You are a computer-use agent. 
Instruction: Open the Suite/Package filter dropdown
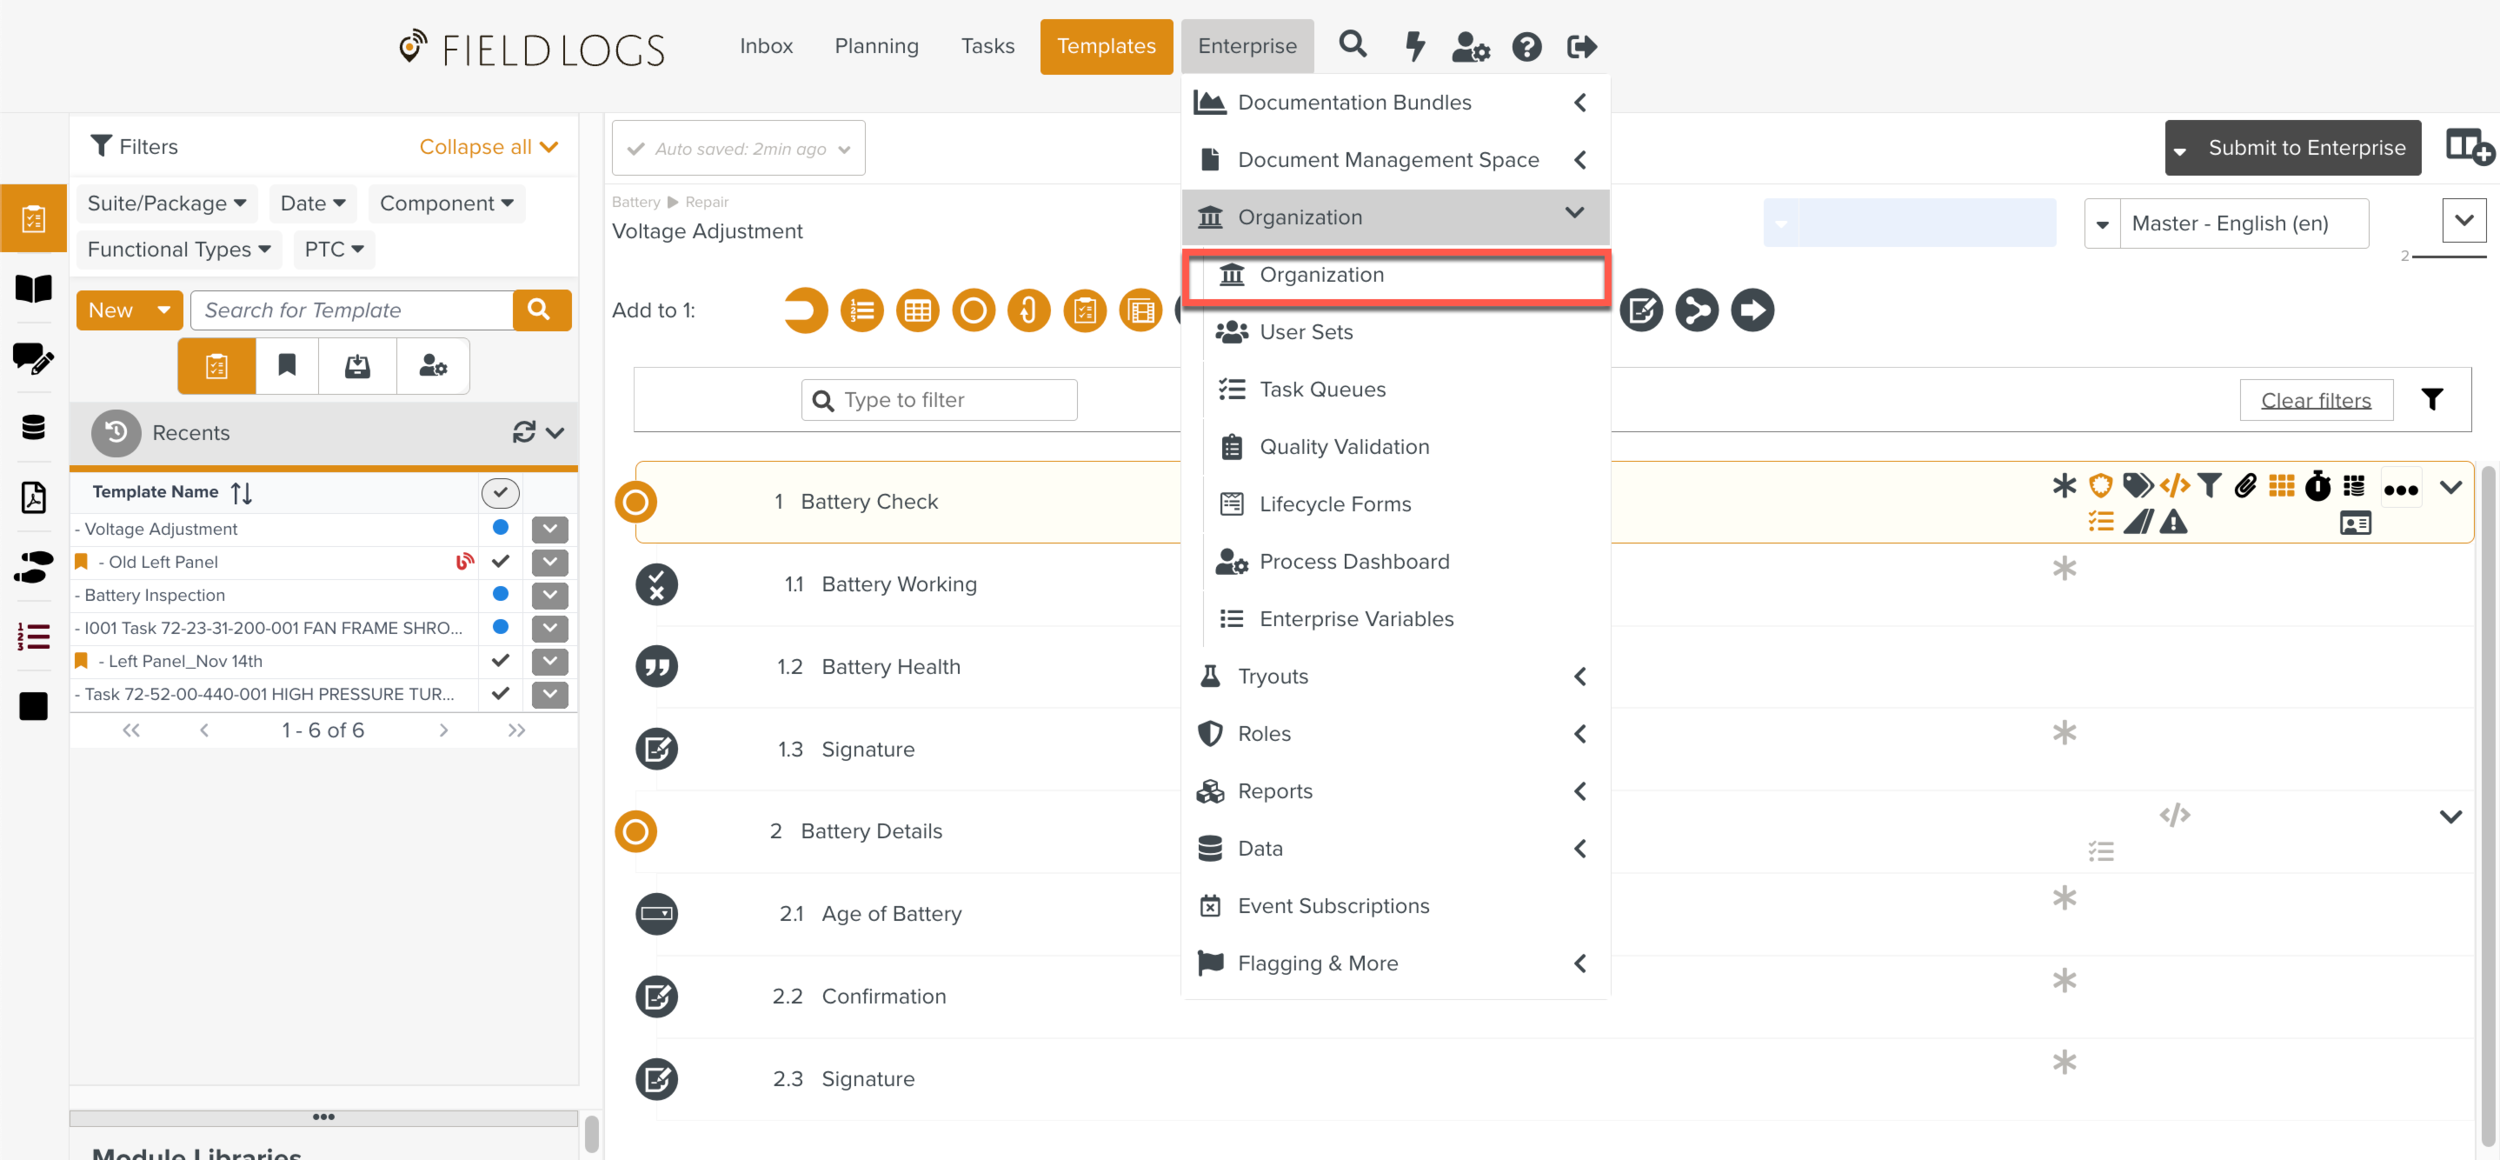166,203
